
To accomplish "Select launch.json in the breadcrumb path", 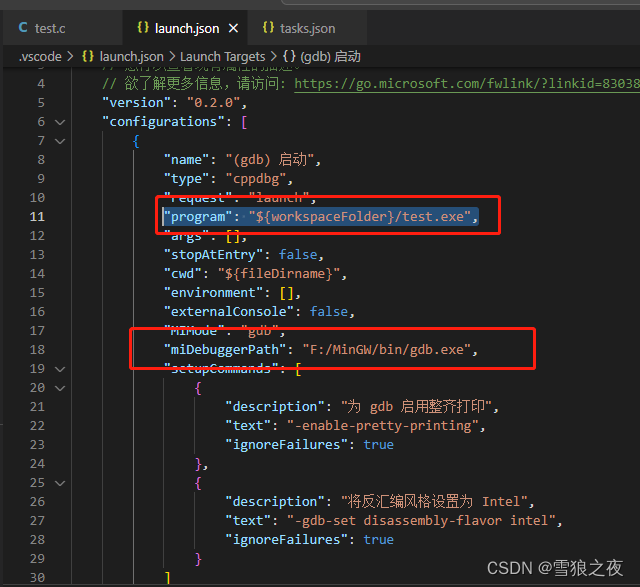I will [131, 56].
